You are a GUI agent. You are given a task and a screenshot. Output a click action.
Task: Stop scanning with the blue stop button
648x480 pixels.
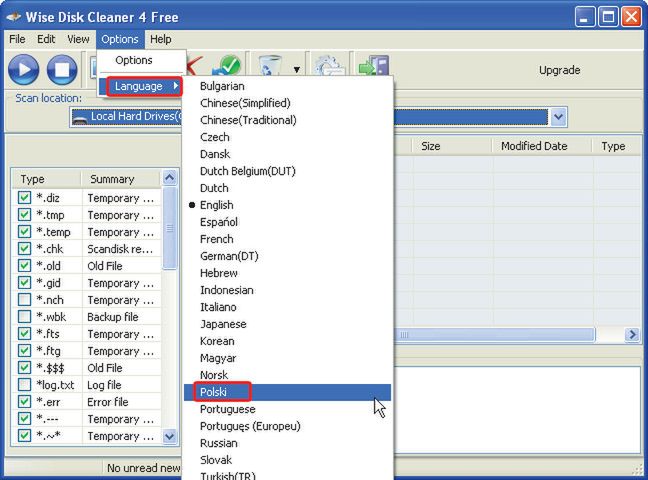[x=62, y=69]
